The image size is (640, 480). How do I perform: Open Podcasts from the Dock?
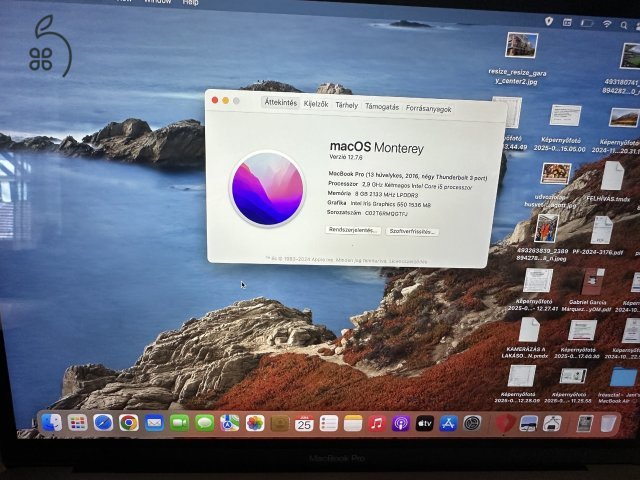(x=401, y=424)
